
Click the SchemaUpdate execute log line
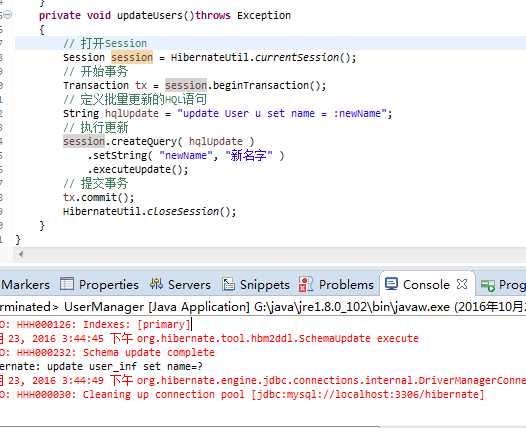pyautogui.click(x=209, y=338)
